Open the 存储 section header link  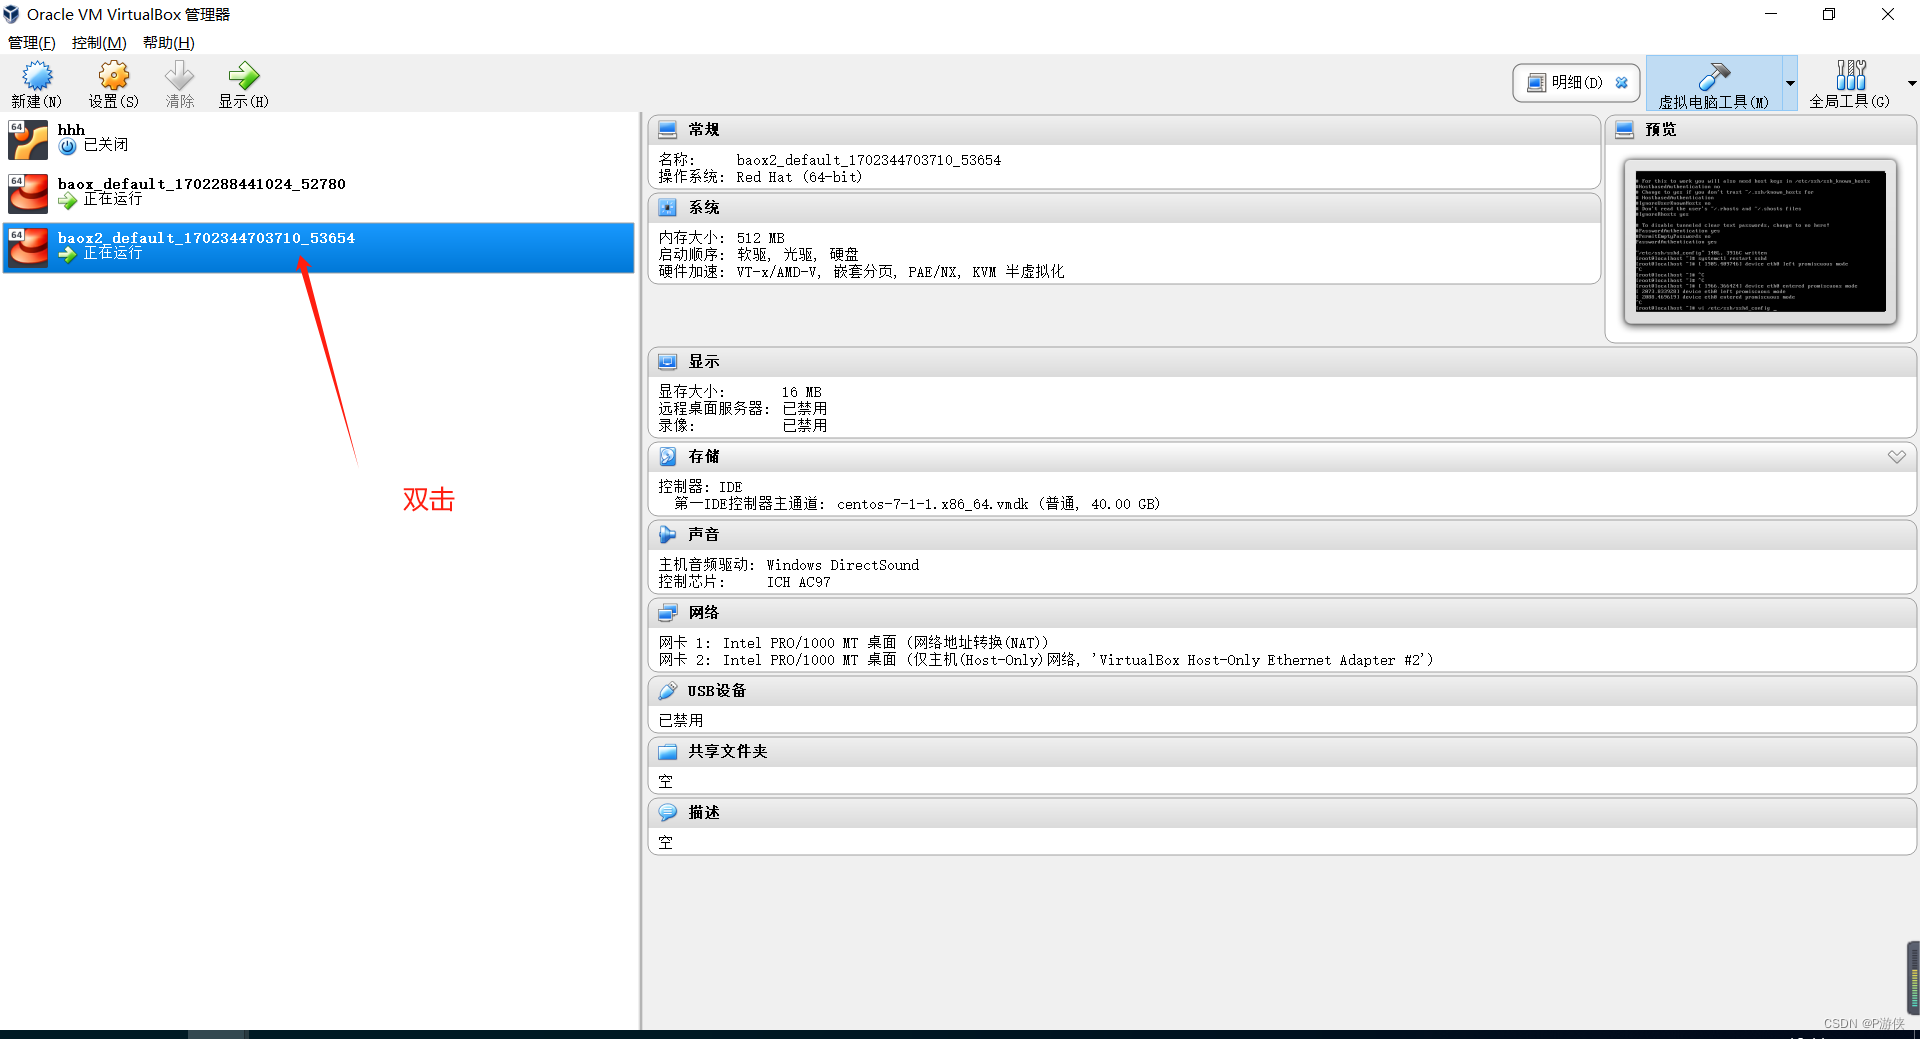point(704,457)
